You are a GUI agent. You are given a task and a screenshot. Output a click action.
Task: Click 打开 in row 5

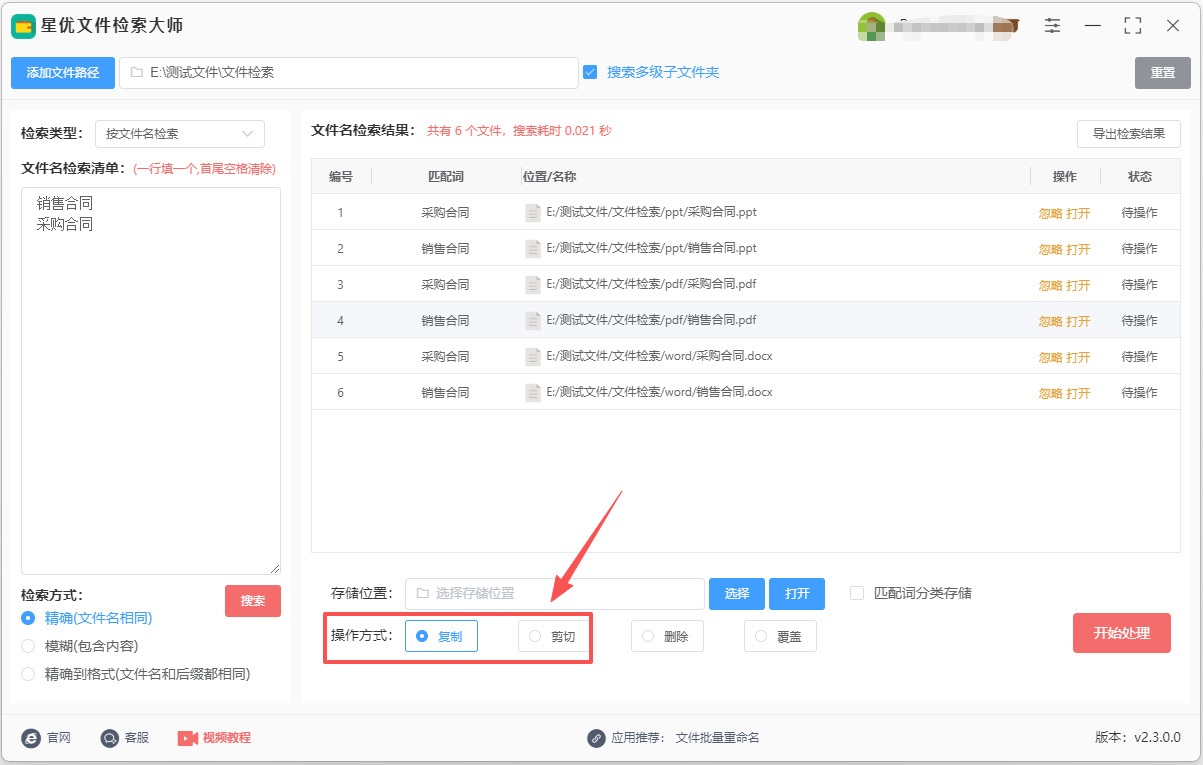[x=1078, y=357]
